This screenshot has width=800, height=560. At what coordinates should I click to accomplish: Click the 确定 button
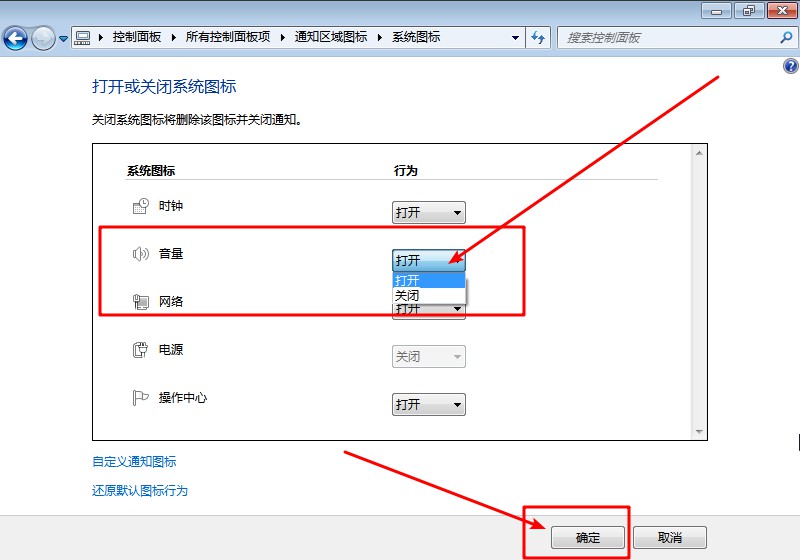[x=588, y=538]
